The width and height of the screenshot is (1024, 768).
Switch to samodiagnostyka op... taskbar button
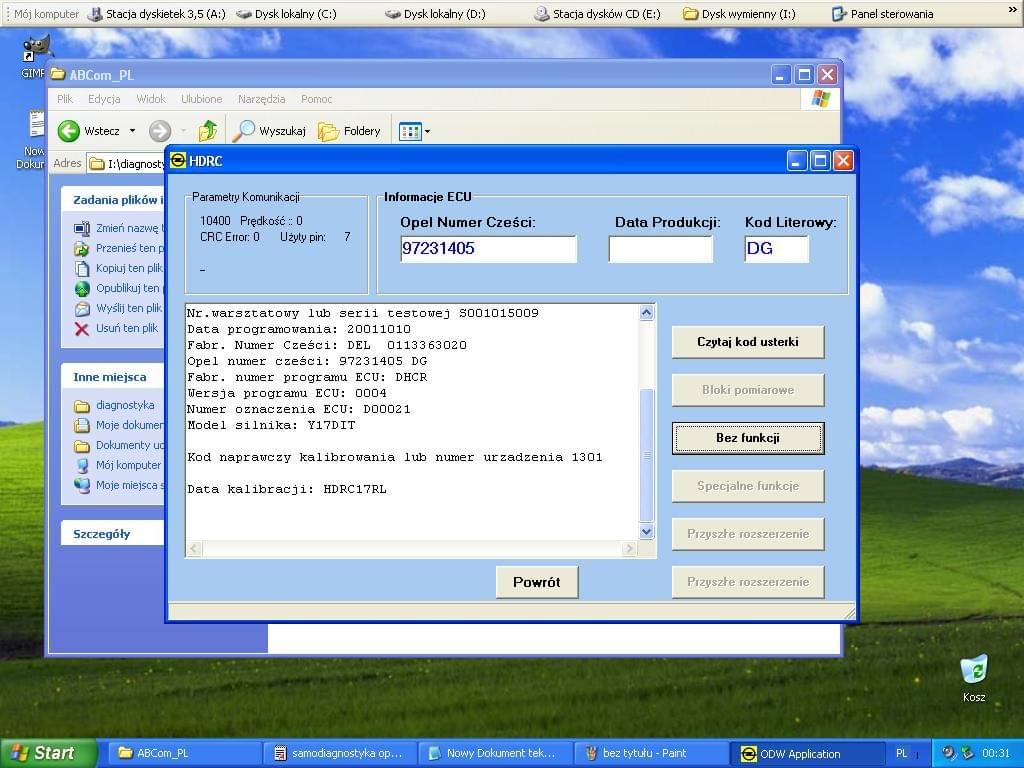[x=340, y=753]
